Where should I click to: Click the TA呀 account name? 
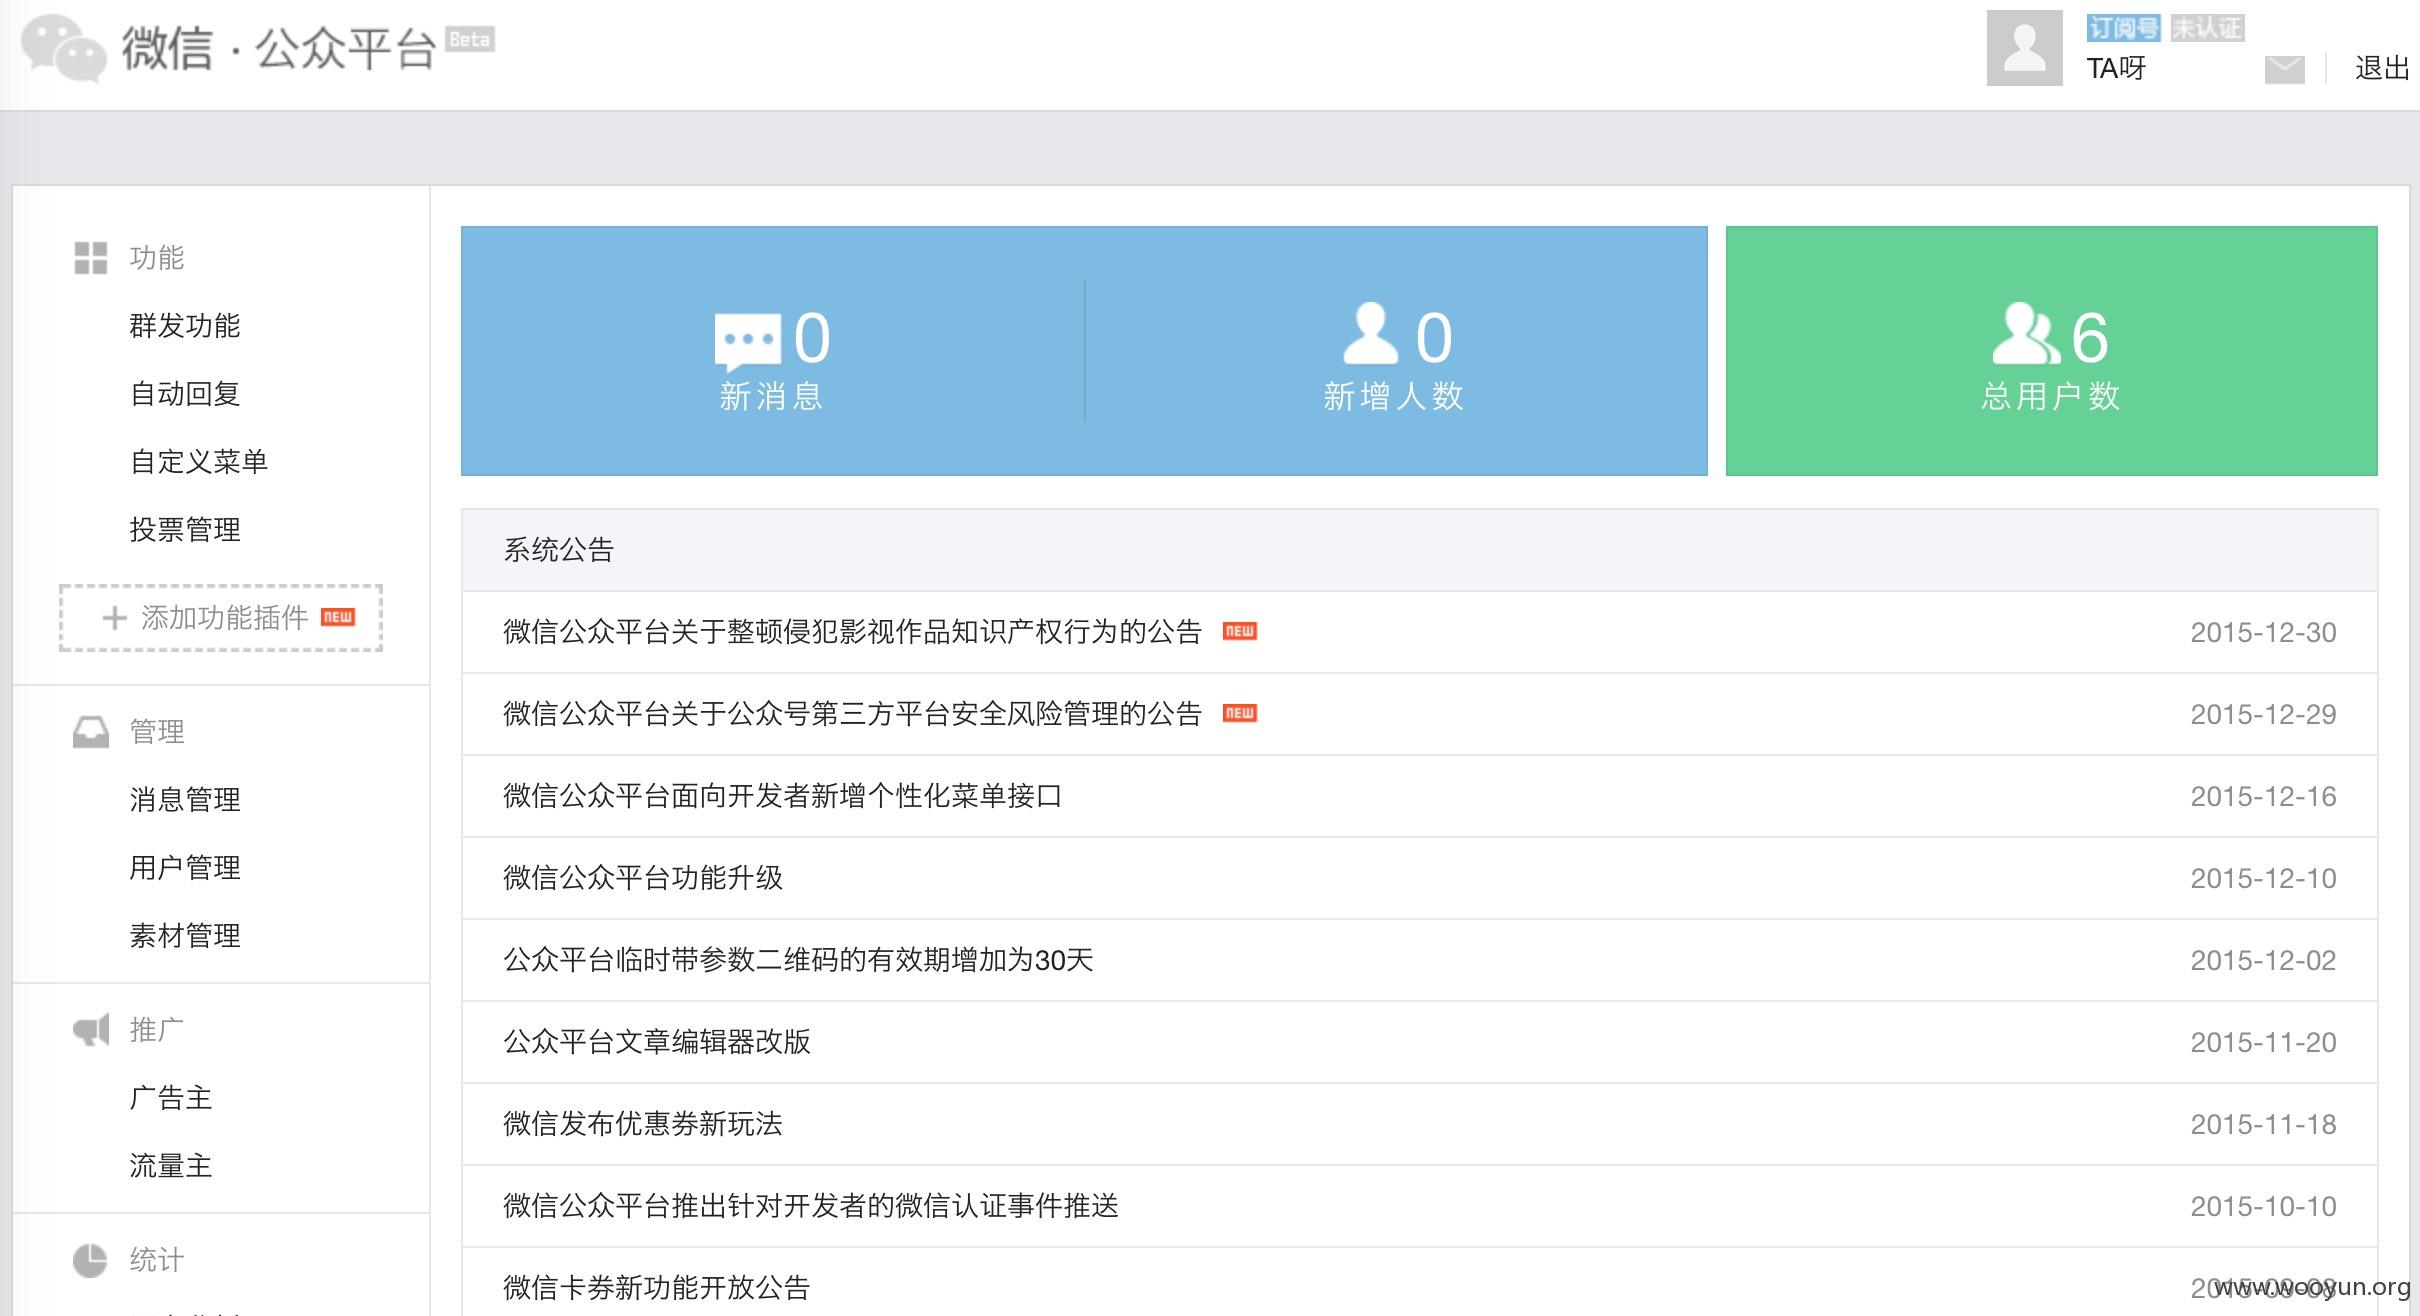pyautogui.click(x=2116, y=68)
